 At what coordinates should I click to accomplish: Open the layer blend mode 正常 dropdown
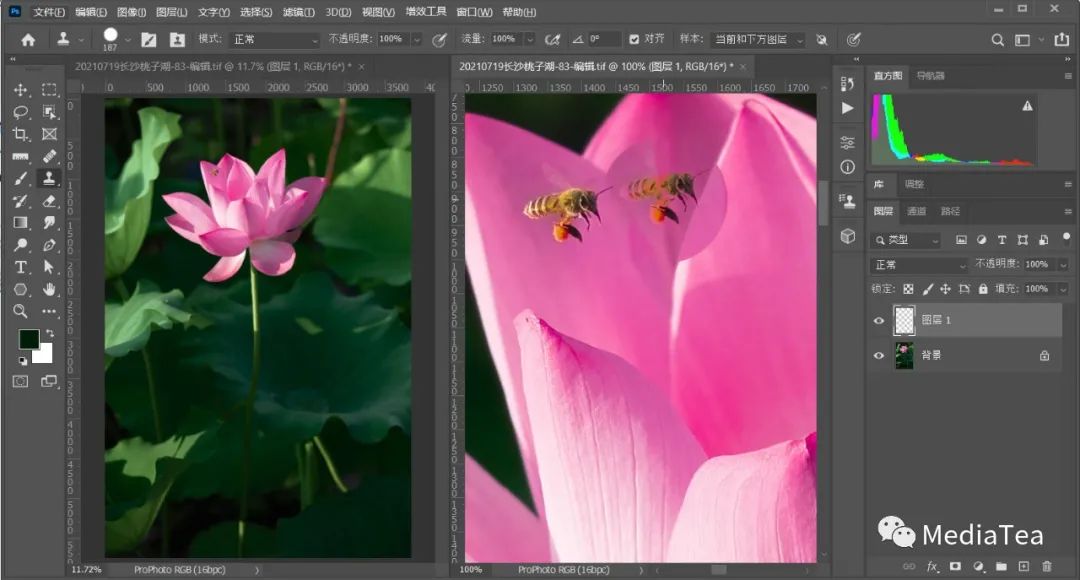tap(920, 265)
